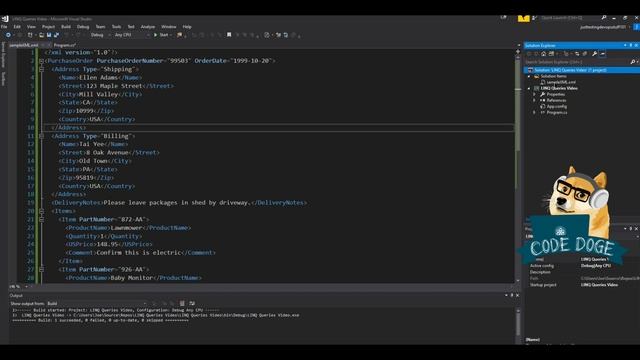Open the Project menu
Image resolution: width=640 pixels, height=360 pixels.
point(48,27)
